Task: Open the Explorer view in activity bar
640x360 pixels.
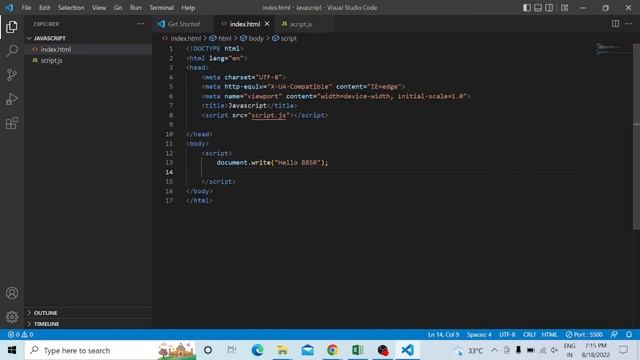Action: pos(12,27)
